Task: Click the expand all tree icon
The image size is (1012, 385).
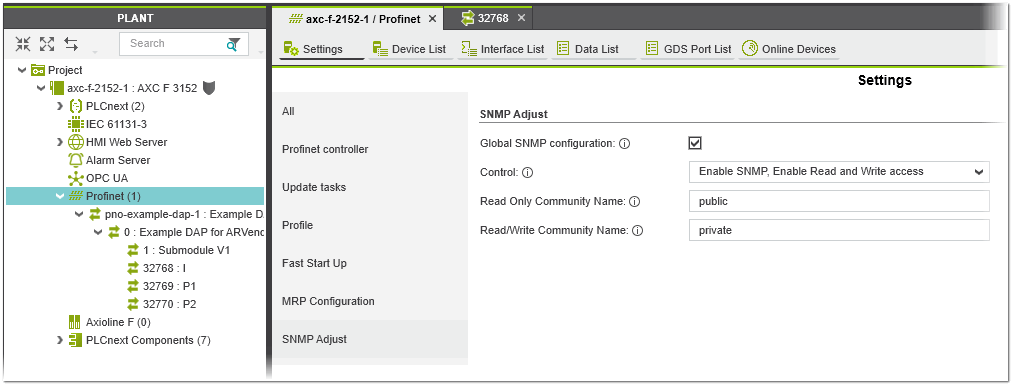Action: 47,44
